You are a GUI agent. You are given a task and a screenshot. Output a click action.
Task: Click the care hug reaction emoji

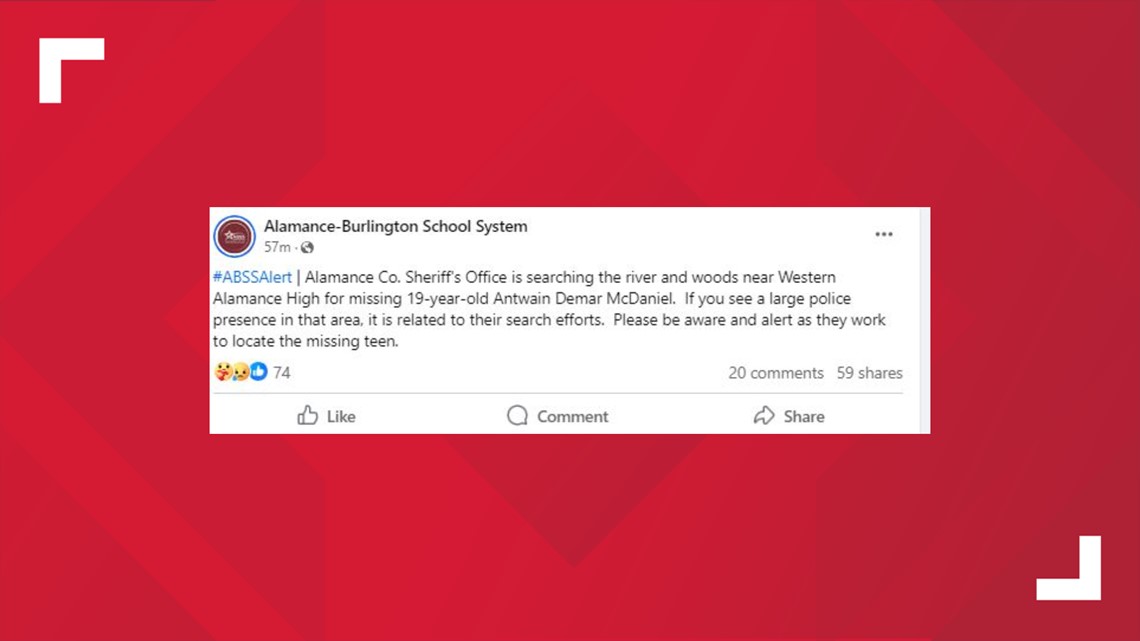tap(223, 372)
